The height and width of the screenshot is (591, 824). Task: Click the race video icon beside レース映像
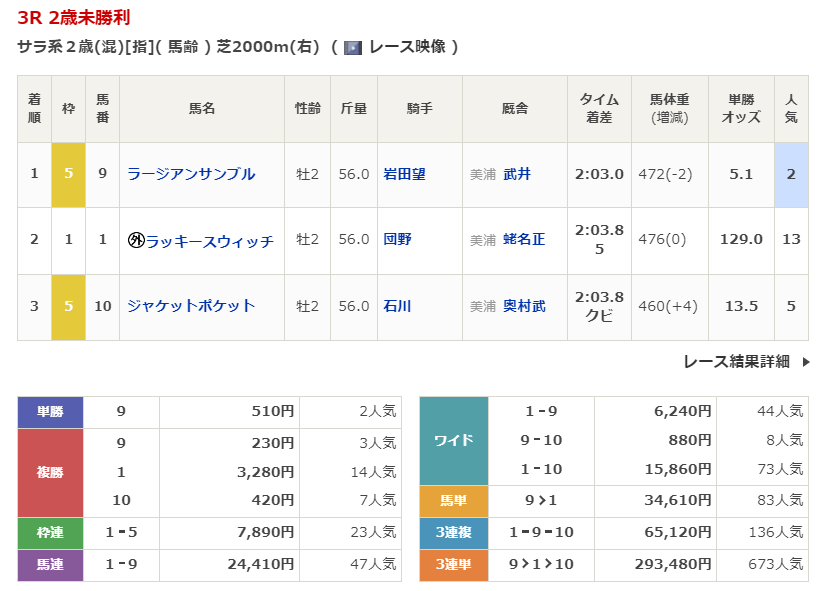click(x=352, y=47)
